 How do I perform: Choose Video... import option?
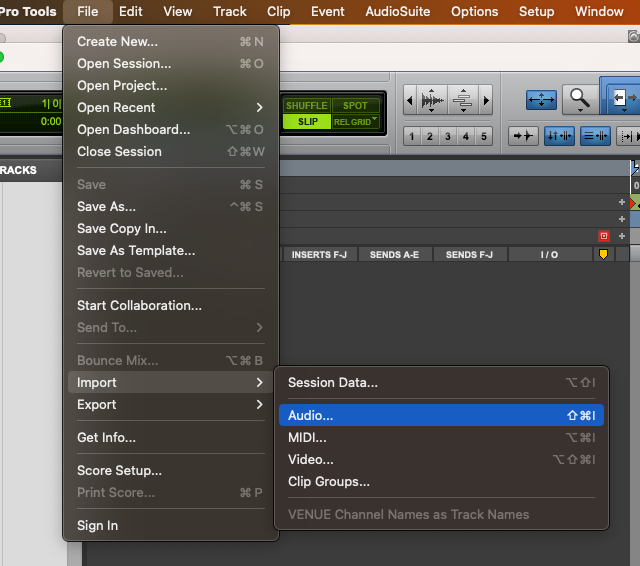tap(441, 459)
